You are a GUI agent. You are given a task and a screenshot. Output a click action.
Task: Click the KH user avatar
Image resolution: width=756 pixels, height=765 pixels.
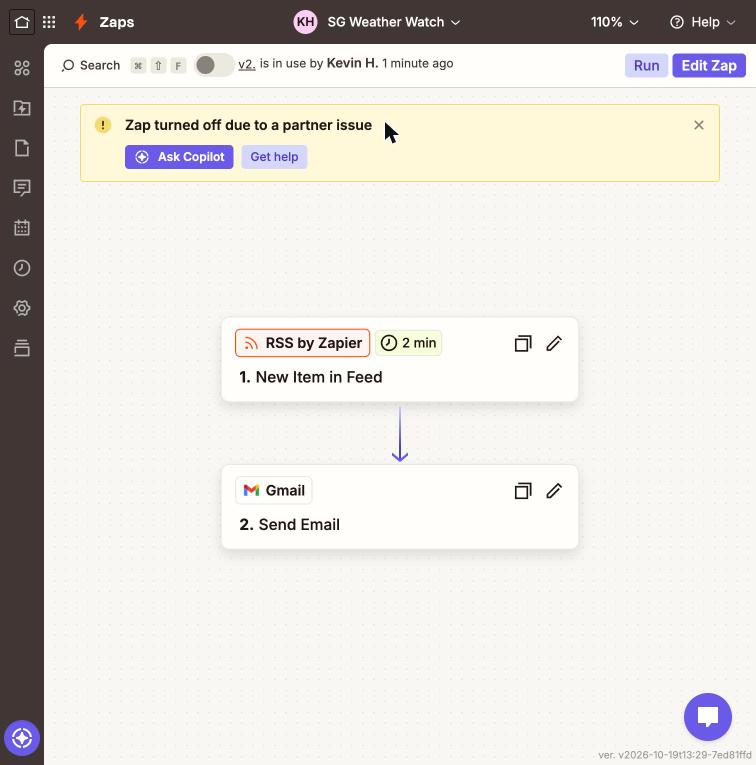pyautogui.click(x=305, y=22)
